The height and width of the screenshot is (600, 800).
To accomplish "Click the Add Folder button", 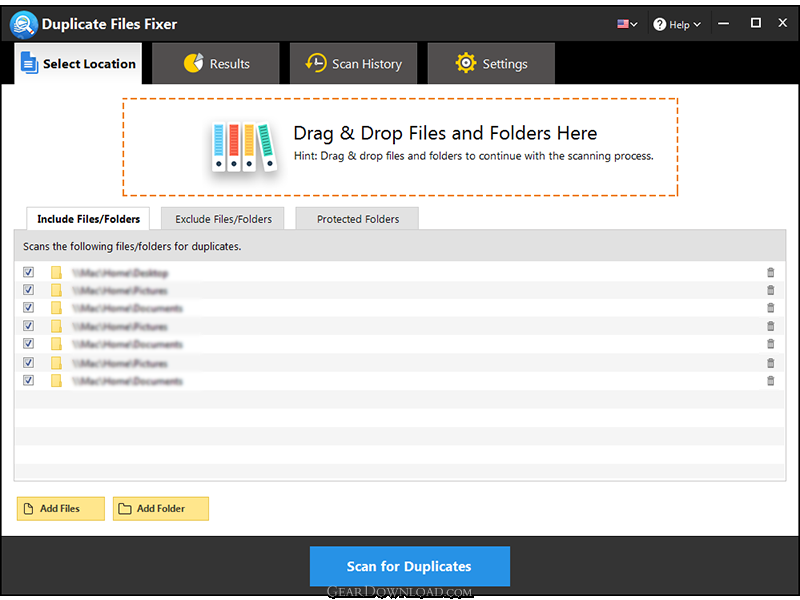I will (x=161, y=509).
